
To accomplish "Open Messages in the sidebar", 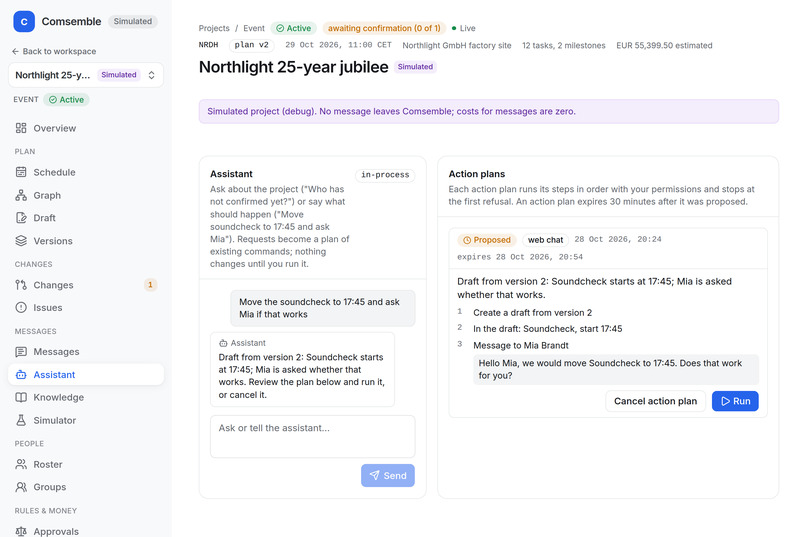I will (86, 351).
